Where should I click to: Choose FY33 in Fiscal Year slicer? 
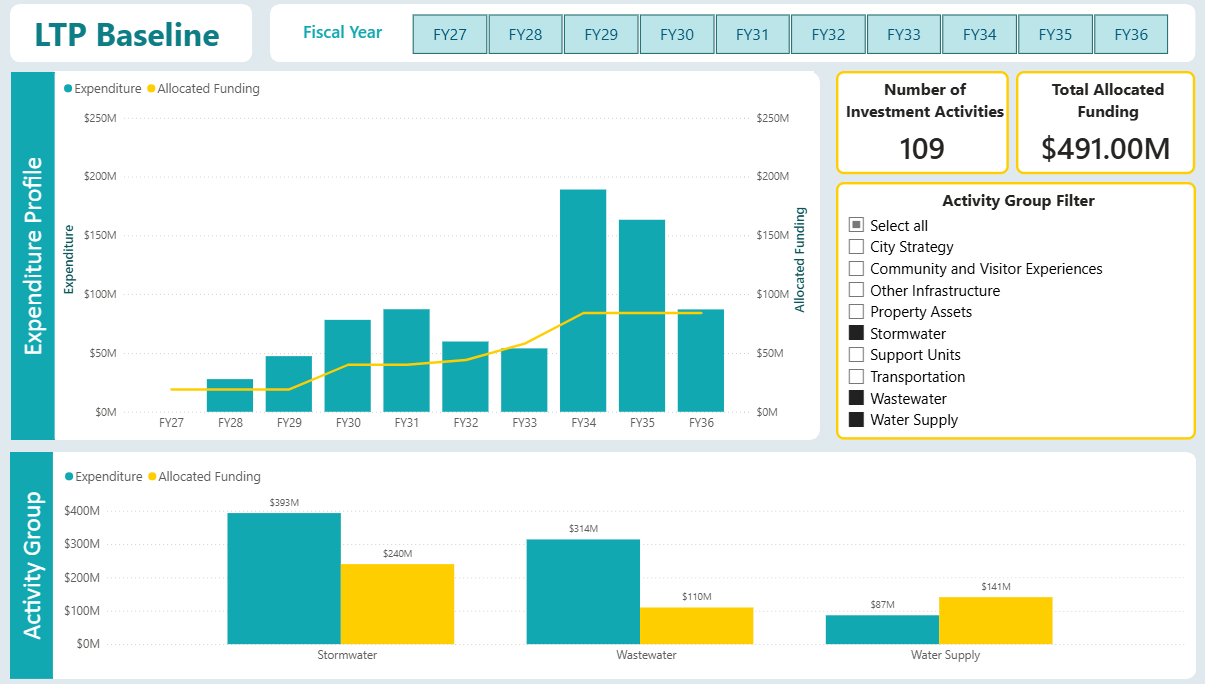pyautogui.click(x=904, y=35)
